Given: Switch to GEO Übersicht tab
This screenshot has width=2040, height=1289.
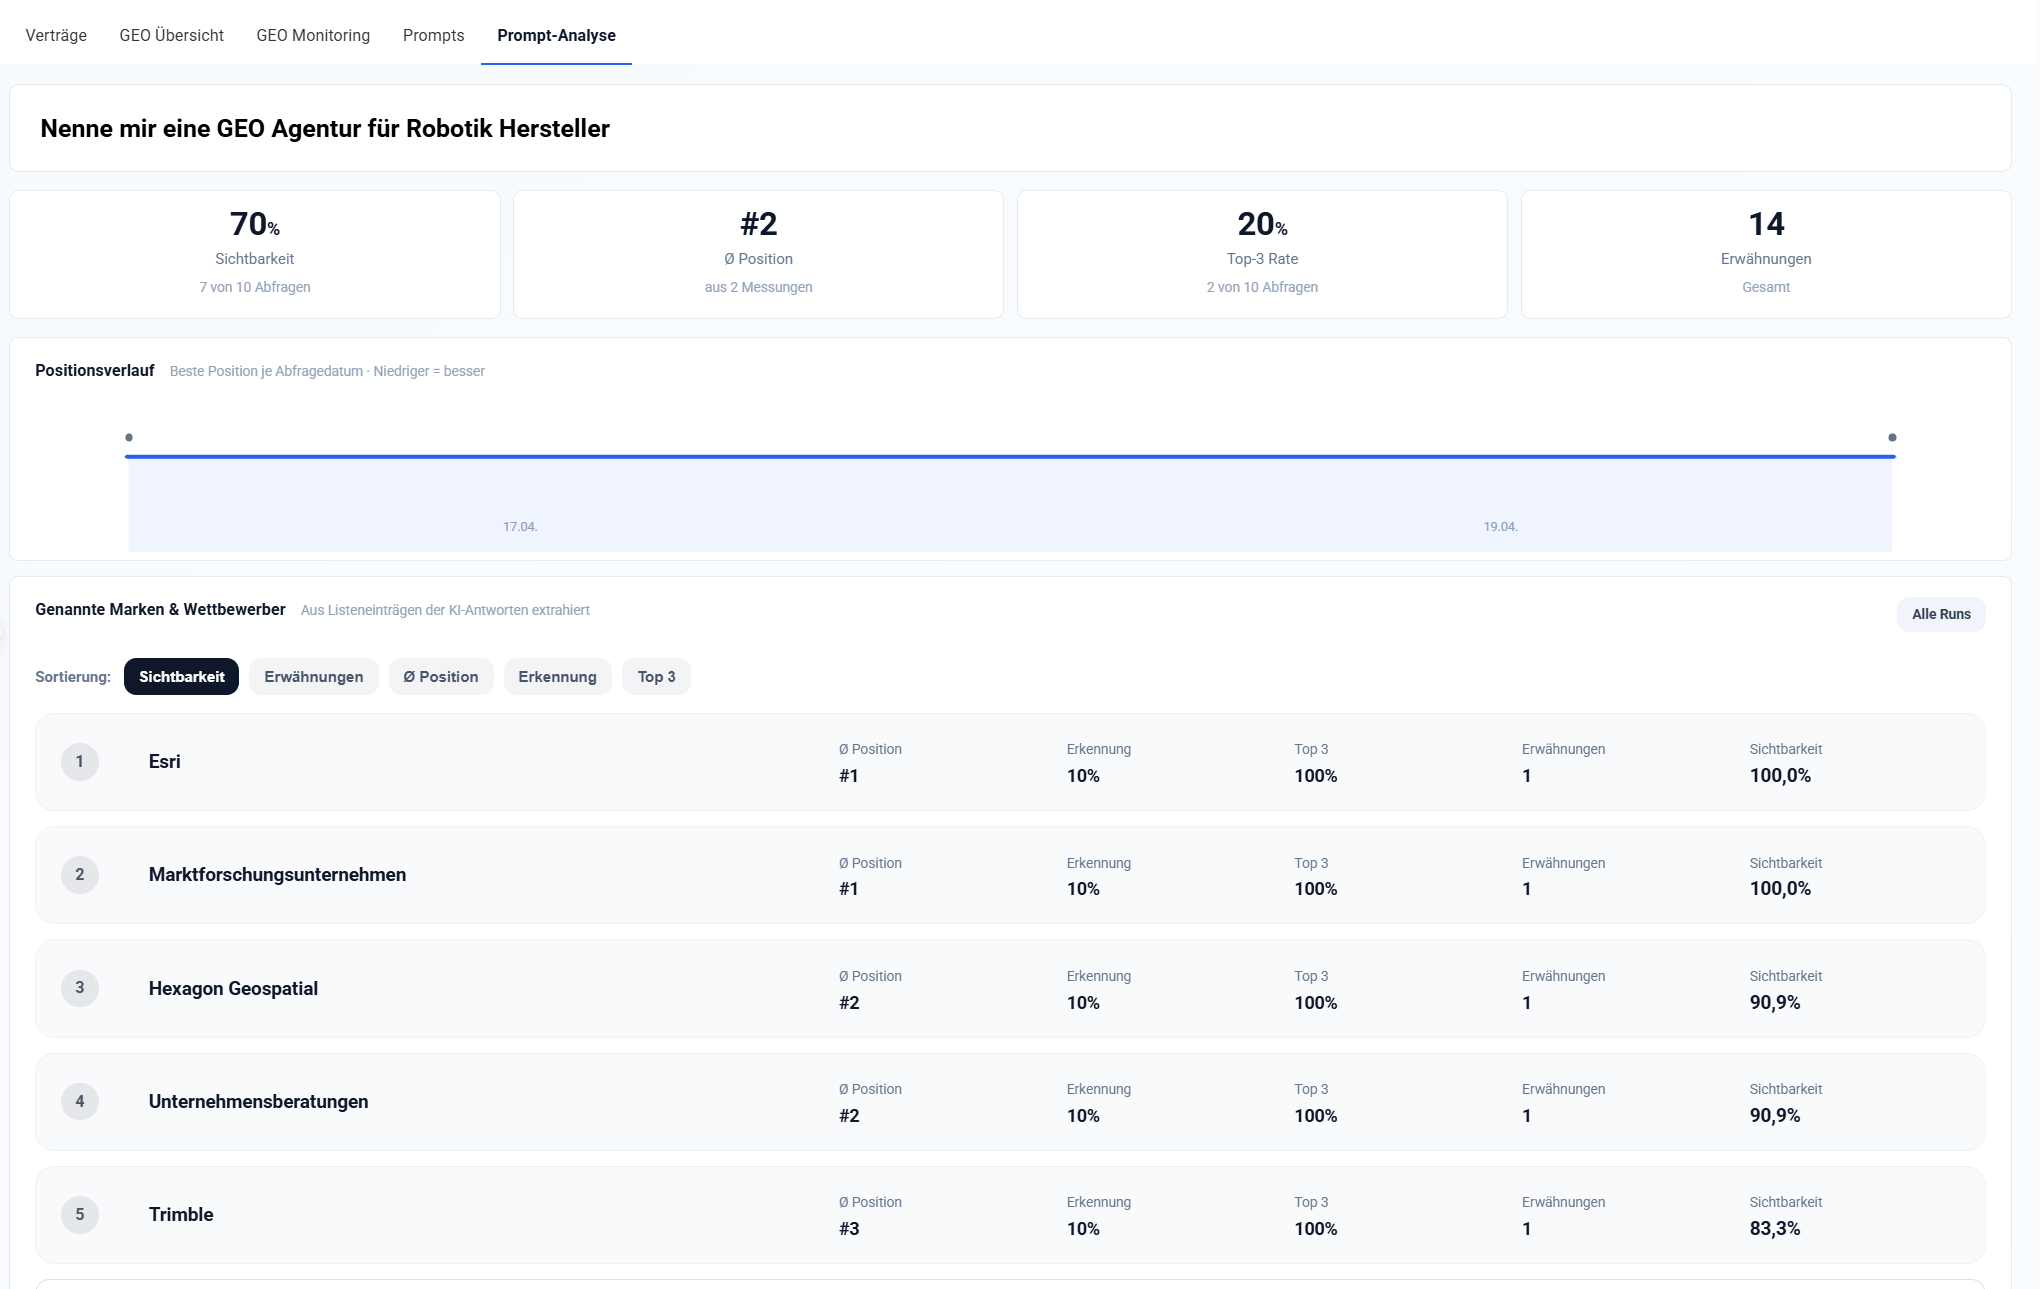Looking at the screenshot, I should pos(171,35).
